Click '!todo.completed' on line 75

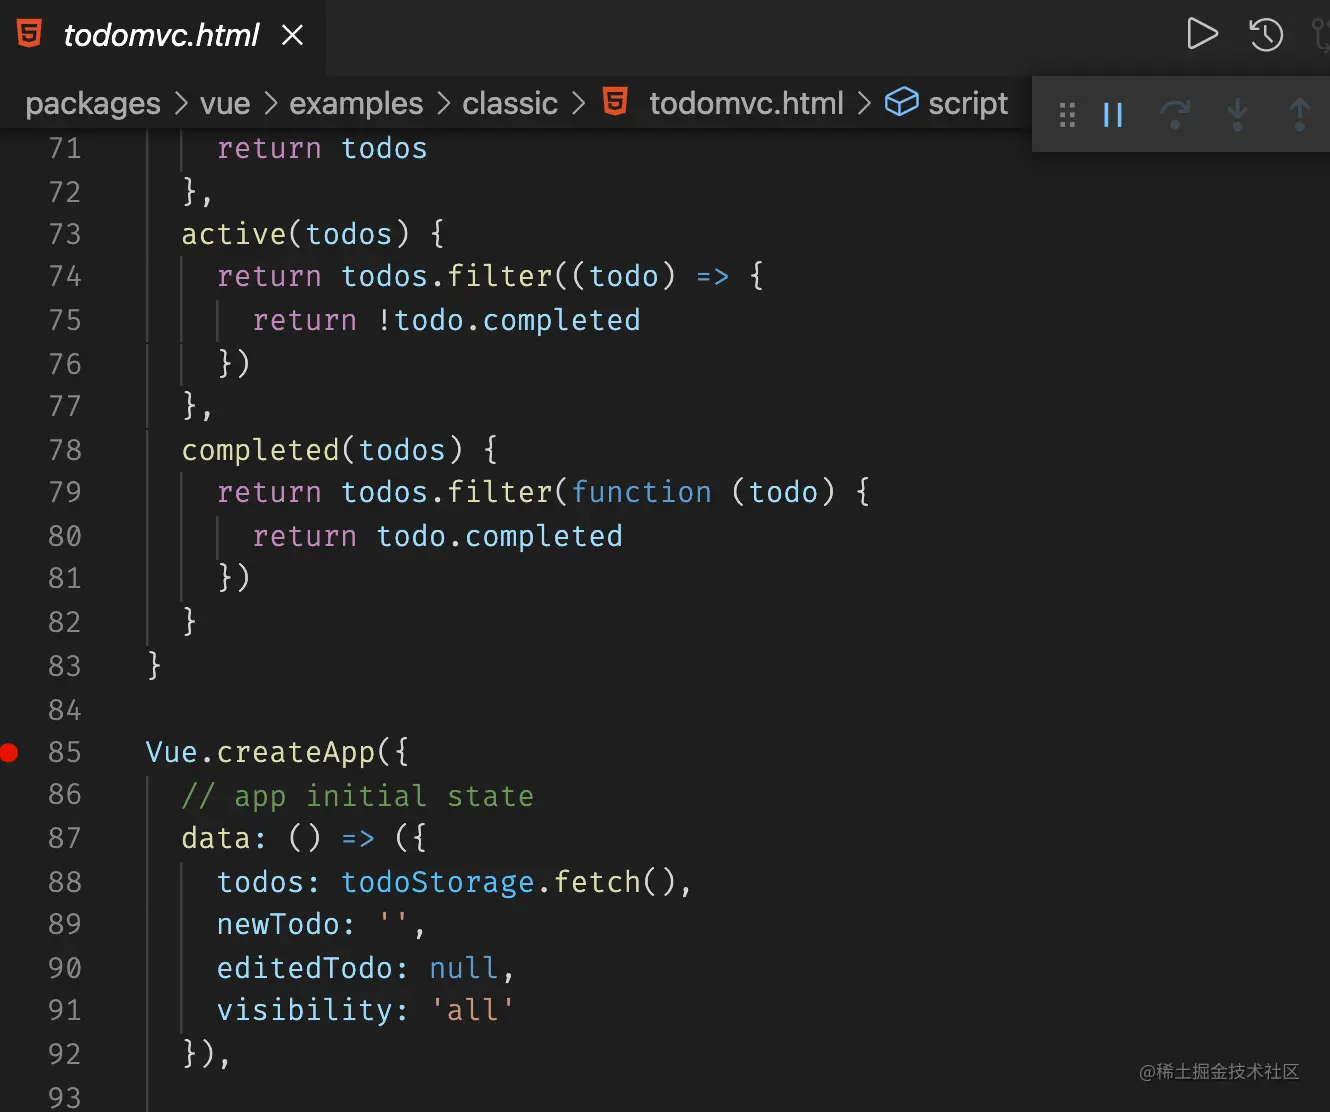tap(509, 320)
